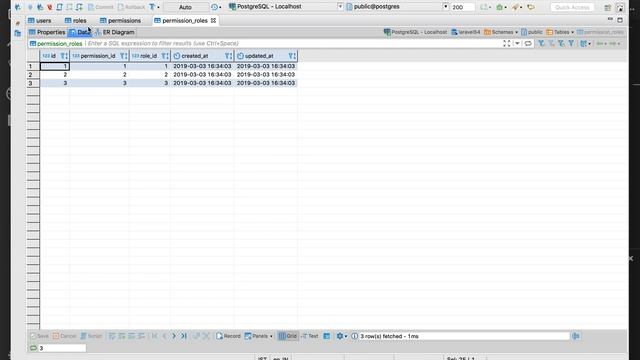Image resolution: width=640 pixels, height=360 pixels.
Task: Go to the previous row arrow
Action: coord(164,336)
